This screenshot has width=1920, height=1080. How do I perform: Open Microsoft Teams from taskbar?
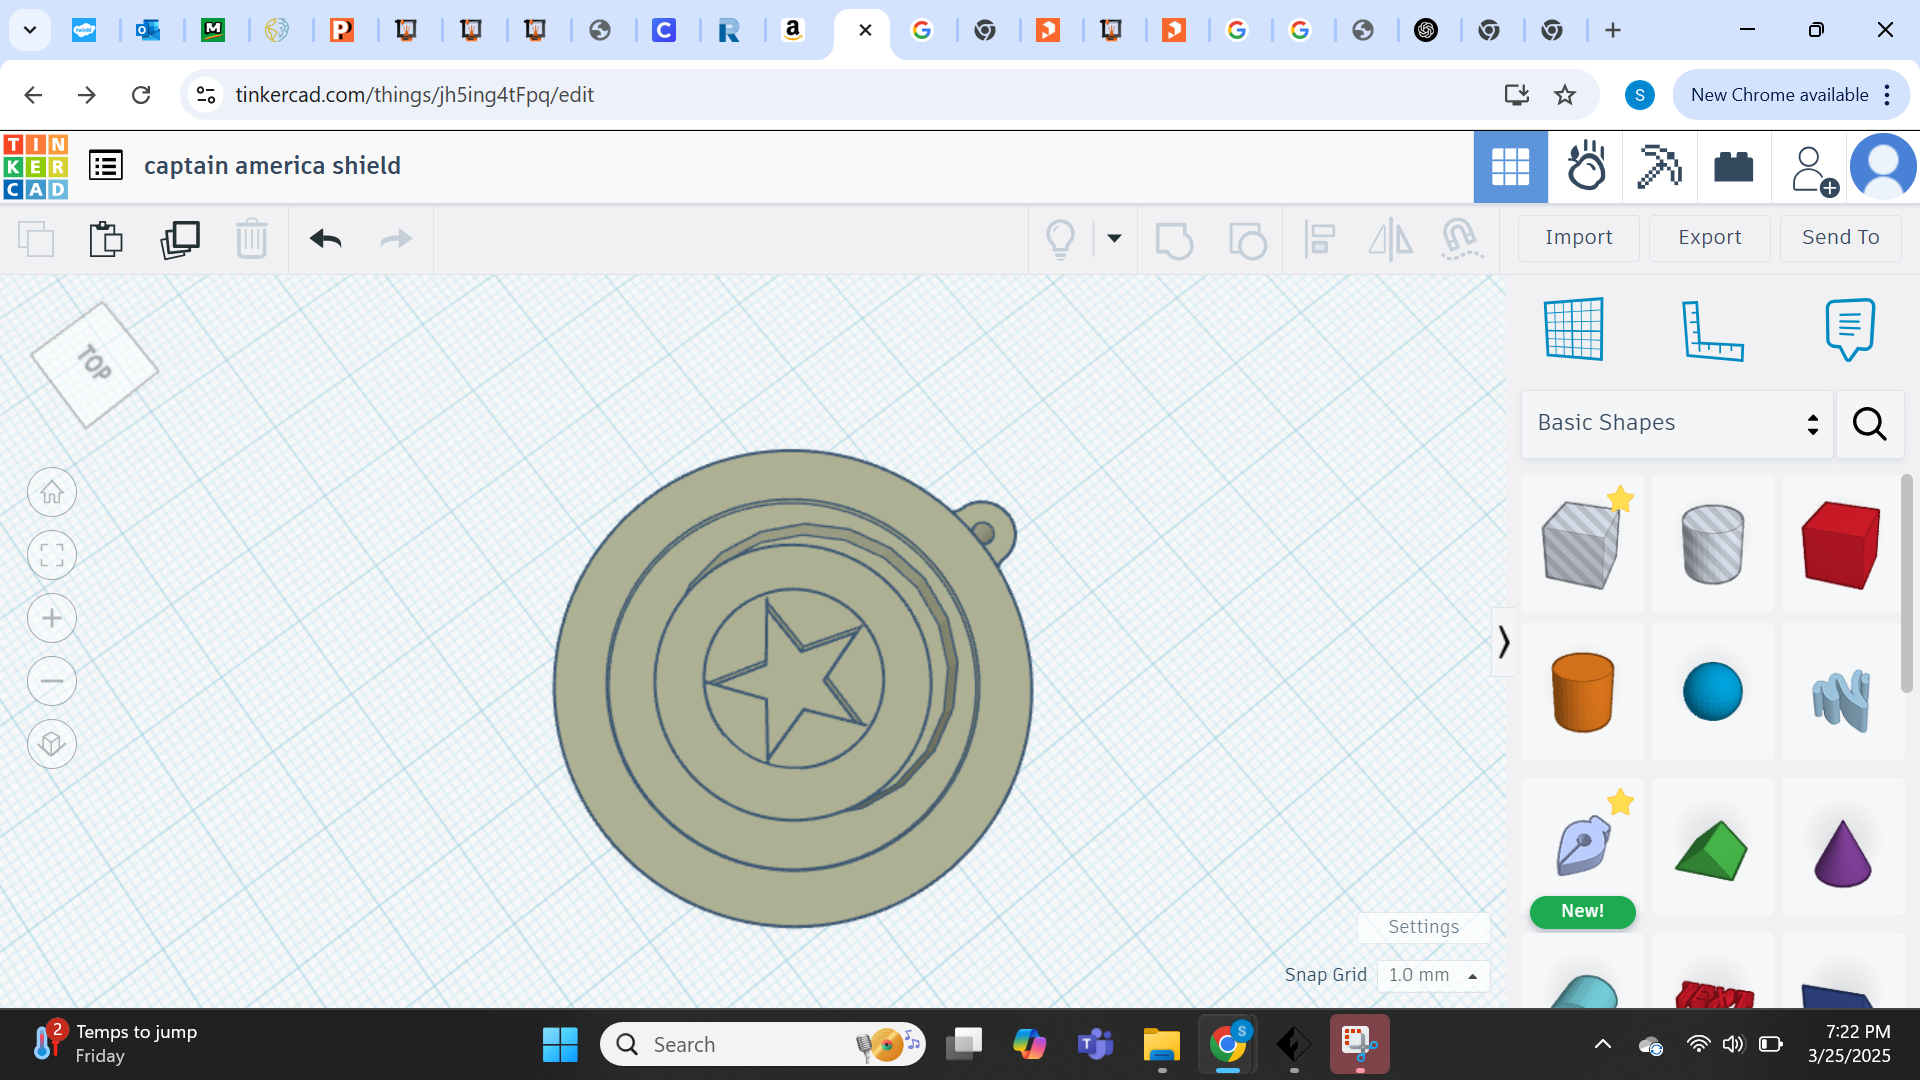[x=1096, y=1045]
